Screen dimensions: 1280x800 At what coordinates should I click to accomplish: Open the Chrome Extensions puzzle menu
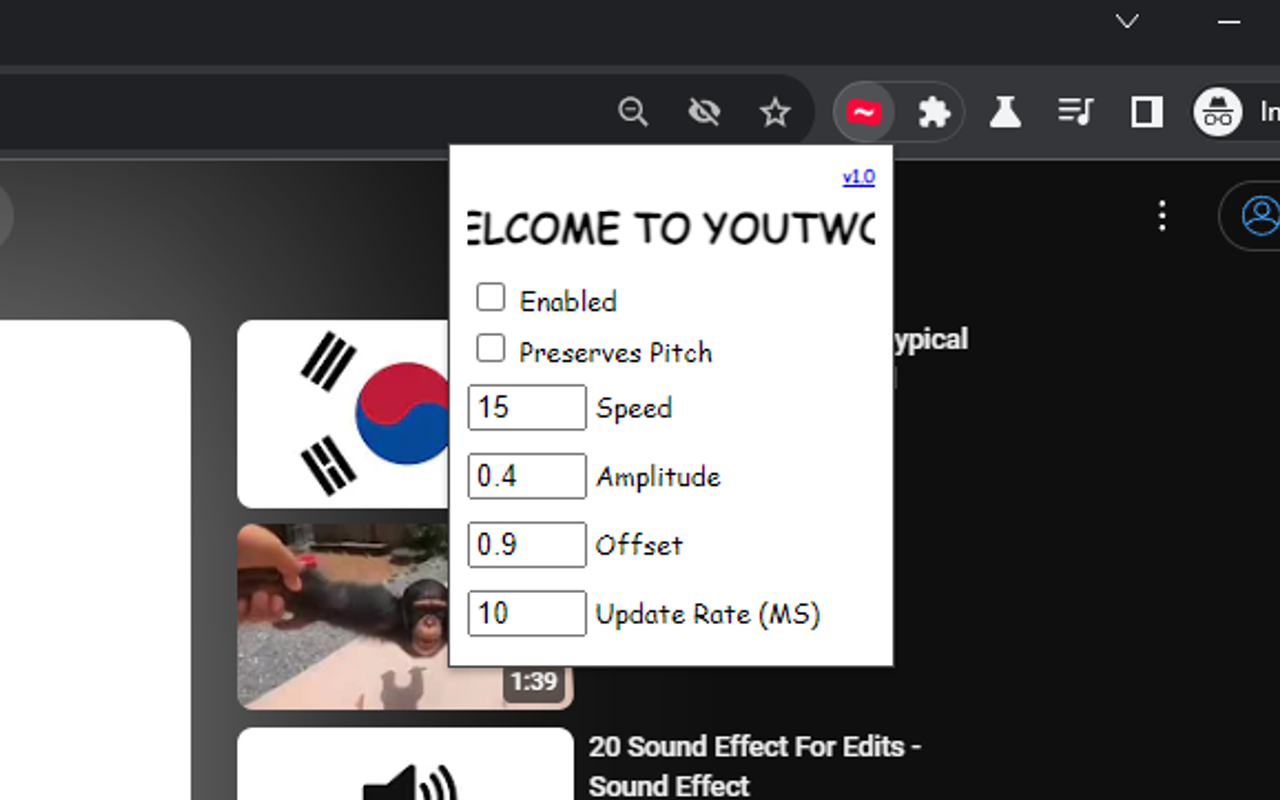934,111
